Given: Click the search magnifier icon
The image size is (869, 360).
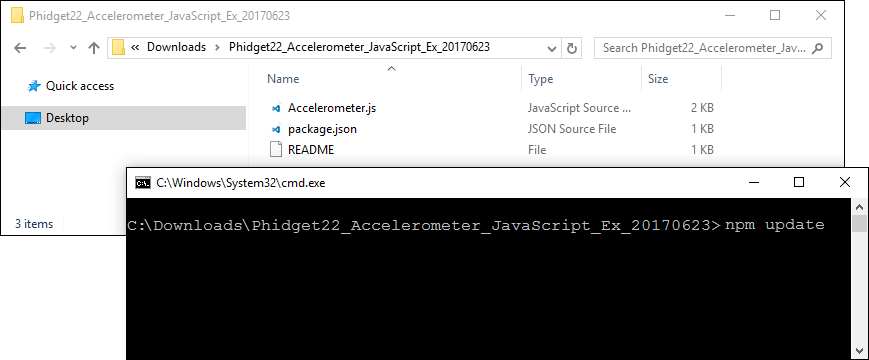Looking at the screenshot, I should [x=817, y=48].
